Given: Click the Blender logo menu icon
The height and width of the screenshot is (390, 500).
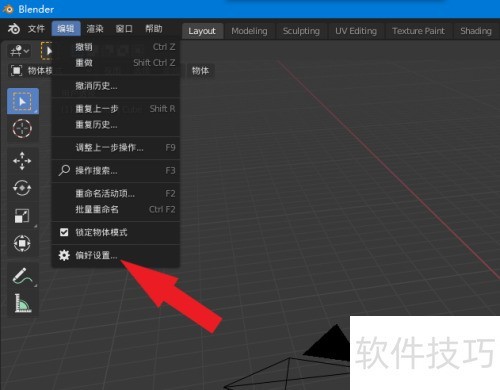Looking at the screenshot, I should click(x=14, y=29).
